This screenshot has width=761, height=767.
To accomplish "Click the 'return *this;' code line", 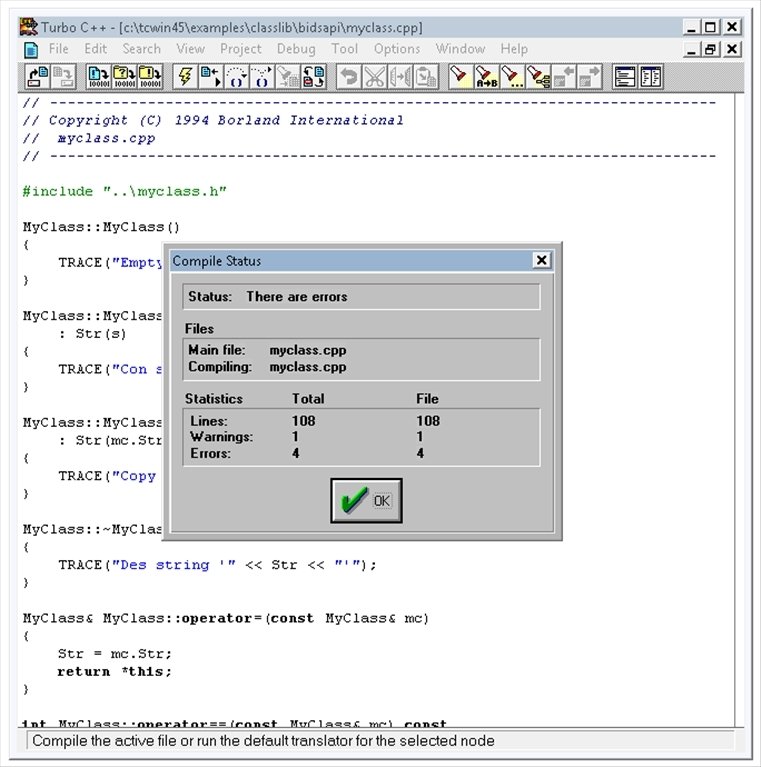I will point(115,672).
